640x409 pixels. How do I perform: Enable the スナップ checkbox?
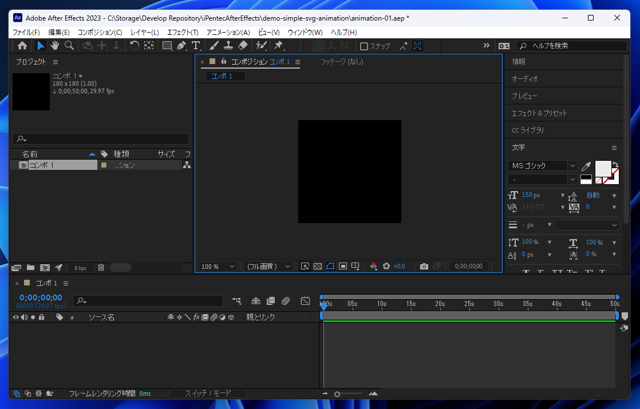tap(364, 46)
